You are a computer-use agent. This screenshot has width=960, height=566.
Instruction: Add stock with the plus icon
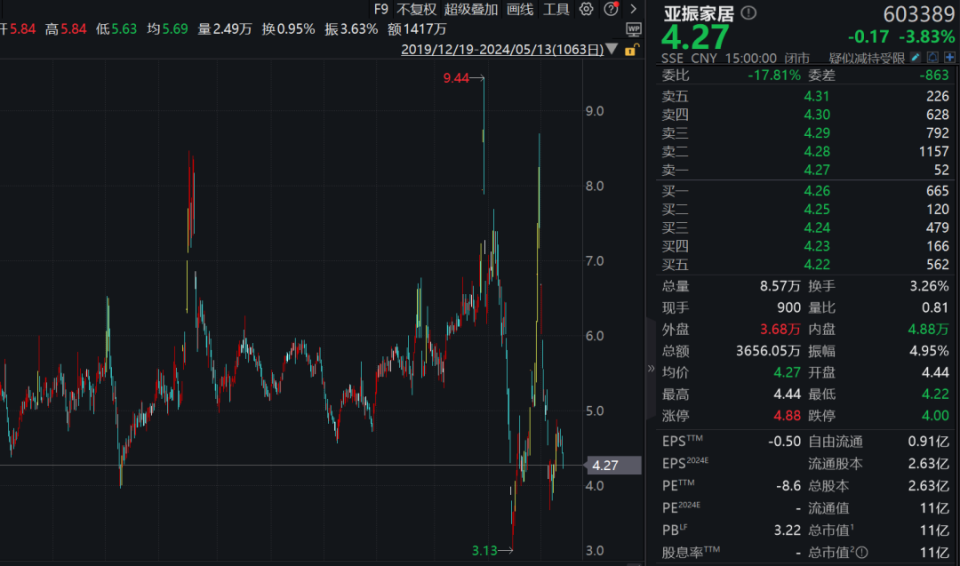coord(950,58)
